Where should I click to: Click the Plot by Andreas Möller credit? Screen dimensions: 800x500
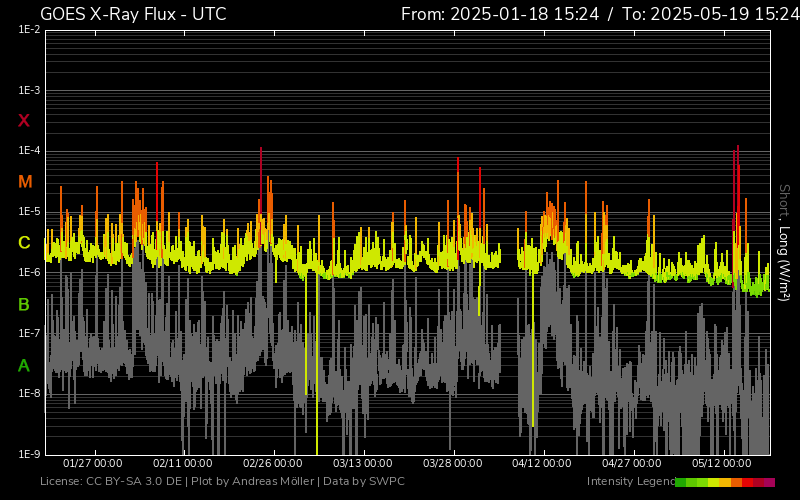253,481
